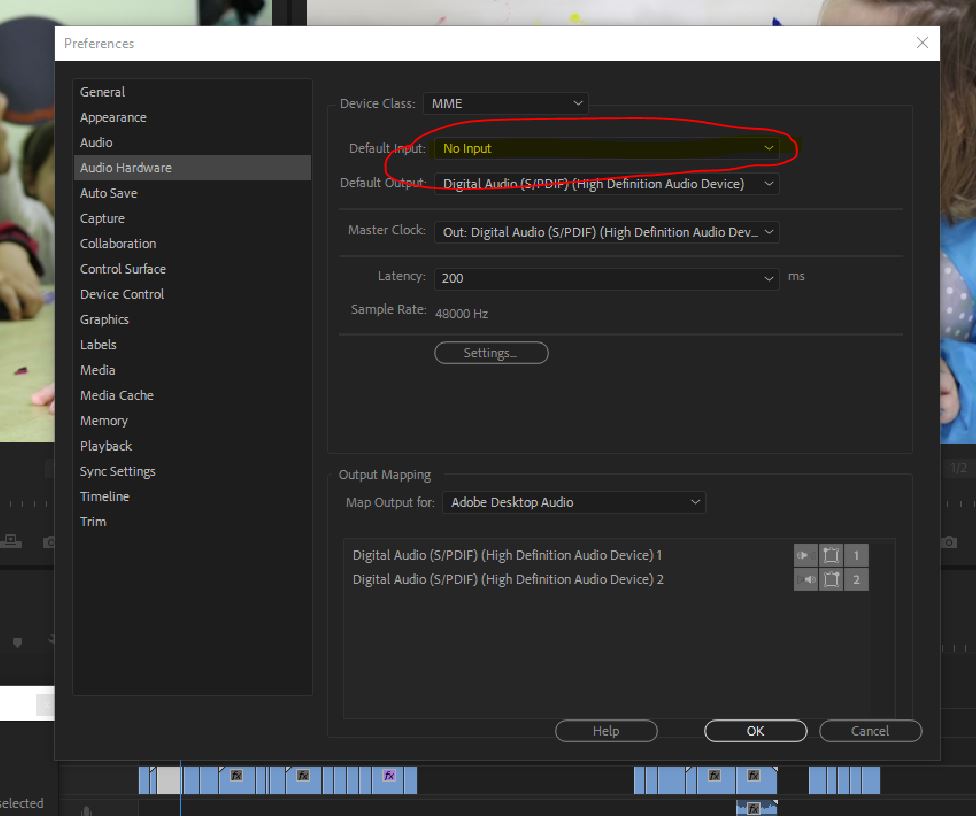The width and height of the screenshot is (976, 816).
Task: Click surround channel icon in row 2
Action: [831, 579]
